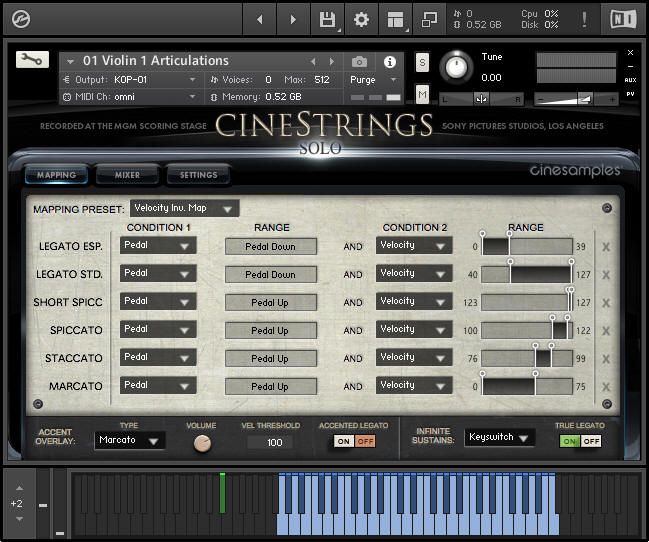
Task: Open instrument edit mode with wrench icon
Action: click(32, 60)
